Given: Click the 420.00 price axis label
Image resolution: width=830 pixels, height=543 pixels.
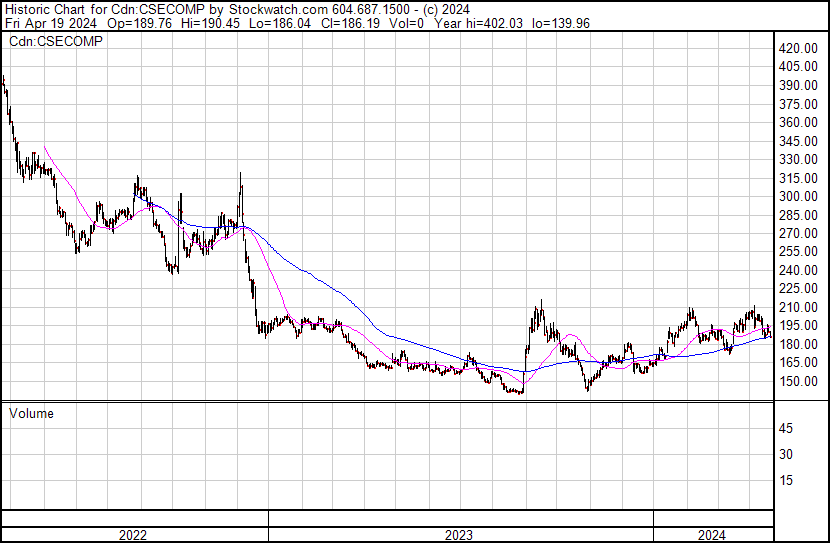Looking at the screenshot, I should 798,48.
